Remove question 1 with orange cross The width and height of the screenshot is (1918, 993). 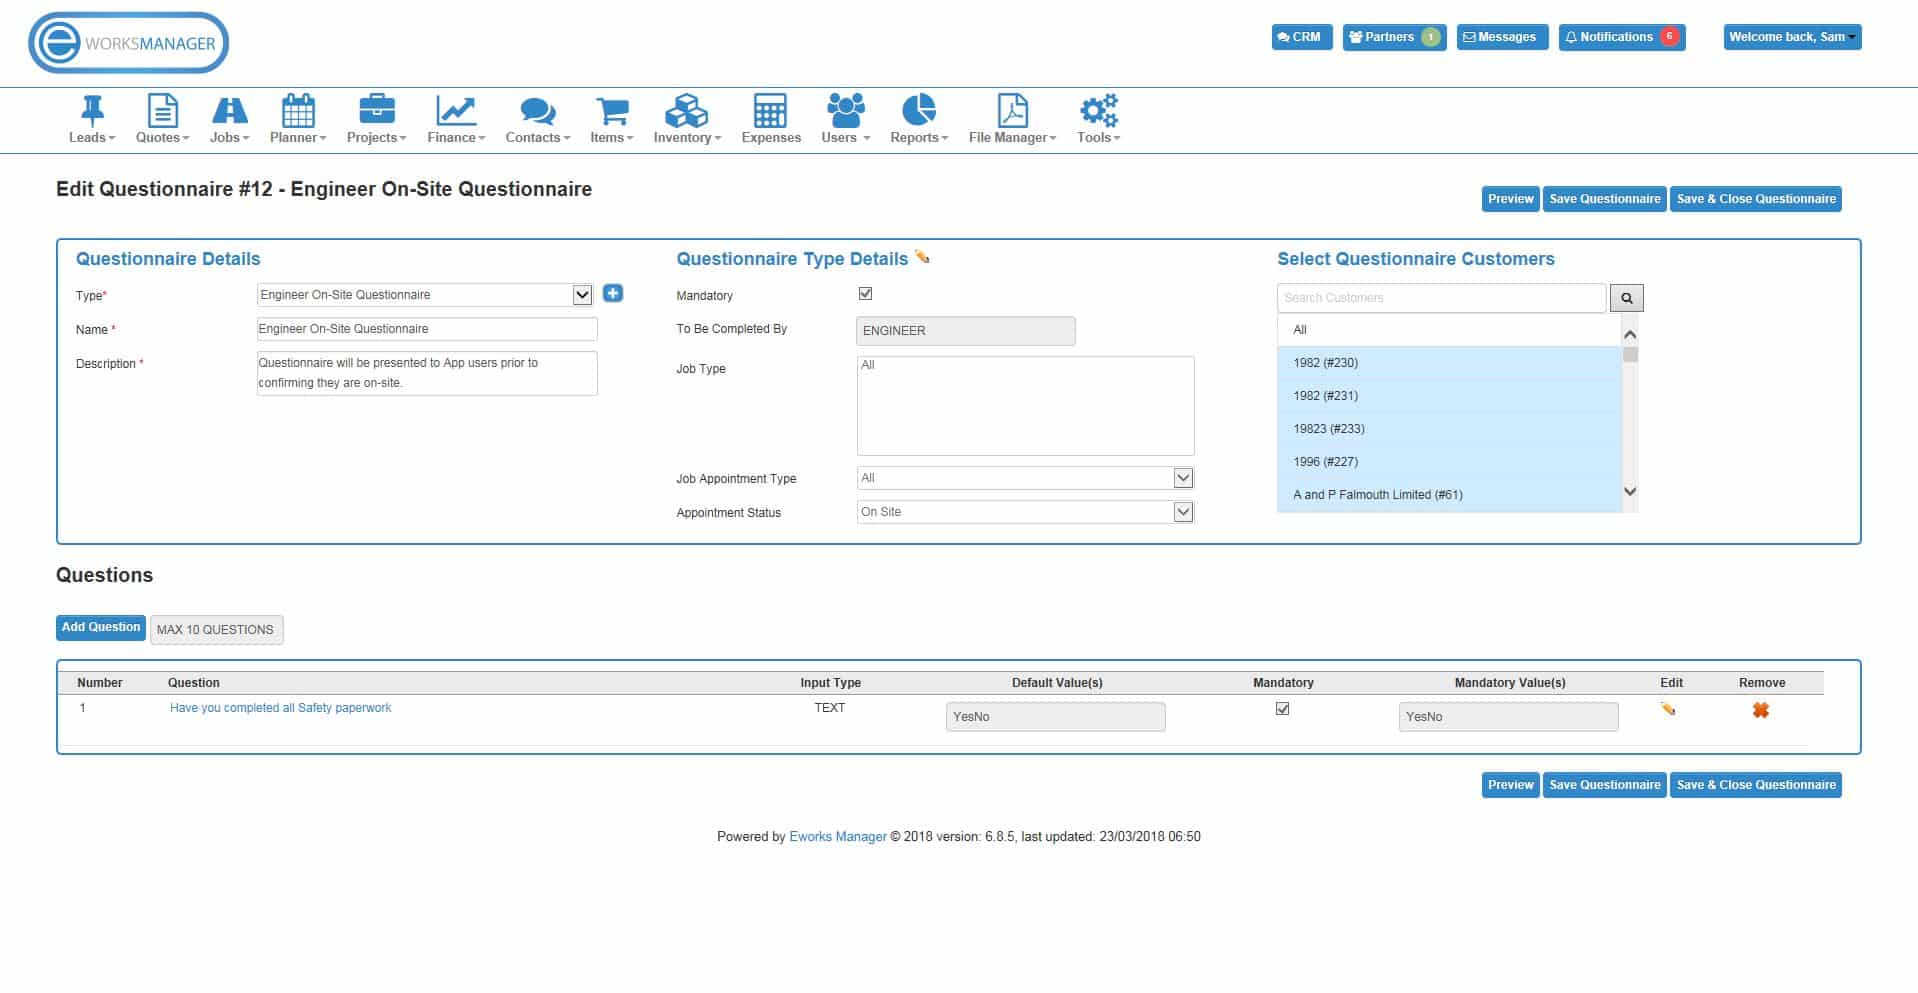tap(1761, 710)
